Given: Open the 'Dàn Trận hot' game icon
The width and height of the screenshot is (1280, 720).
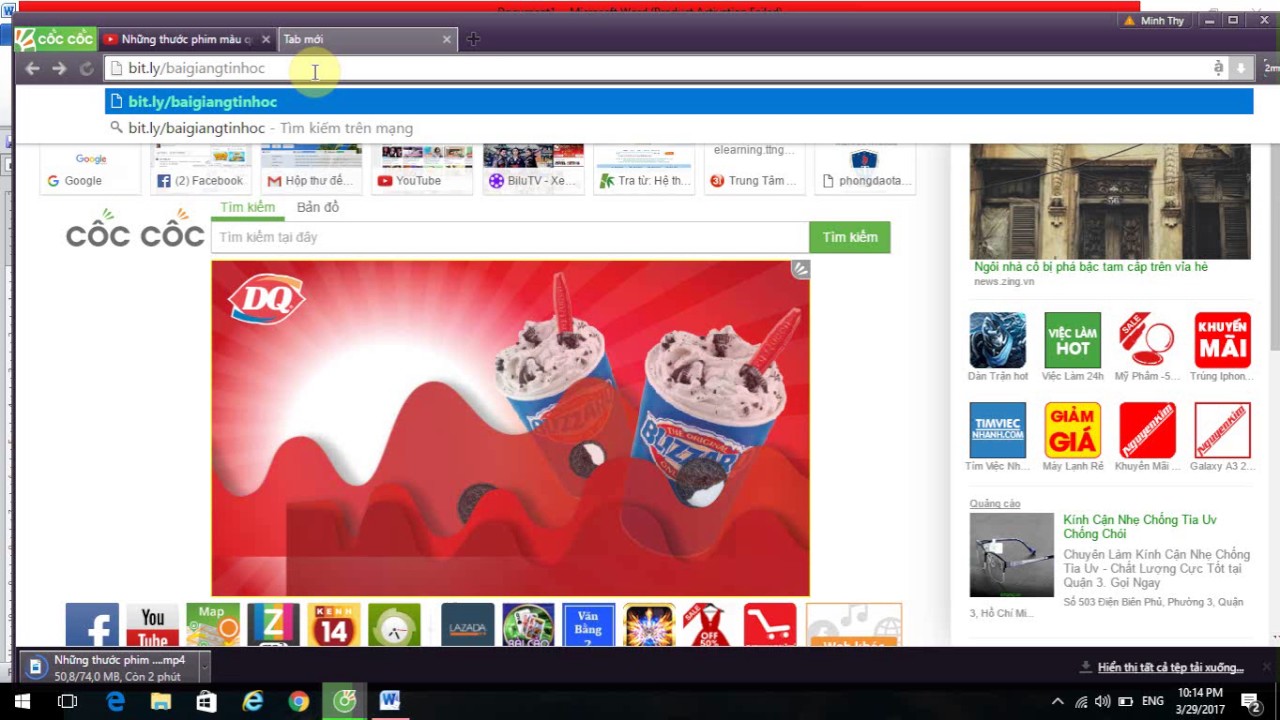Looking at the screenshot, I should click(997, 340).
